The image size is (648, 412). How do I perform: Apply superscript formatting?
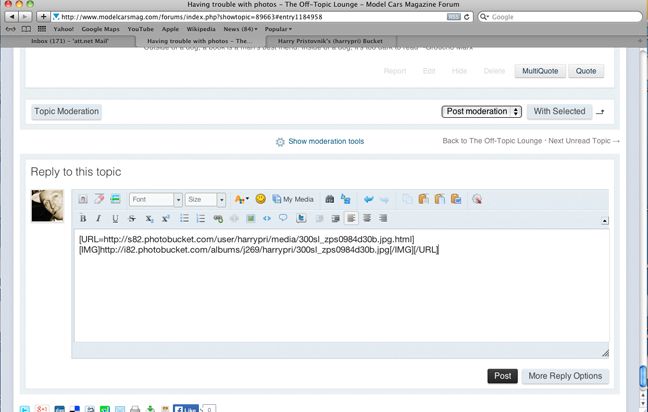click(166, 219)
